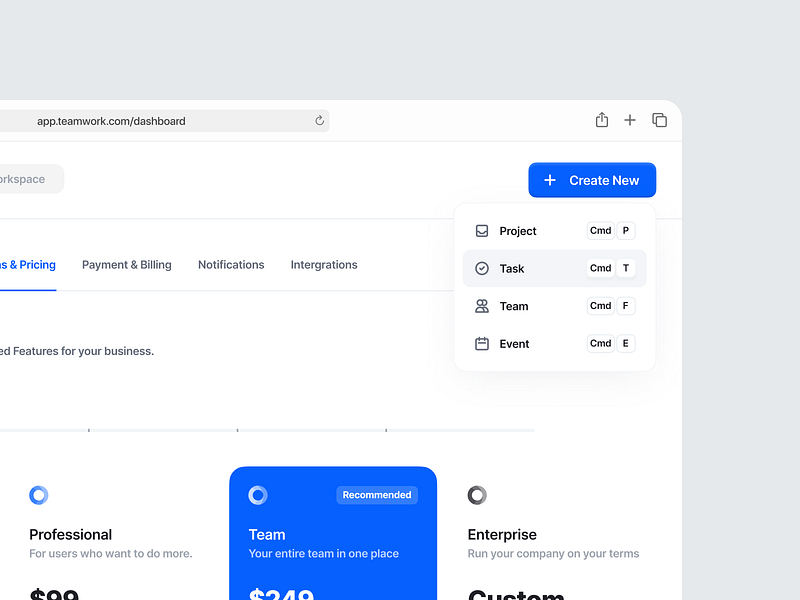Click 'Your entire team in one place' text
The image size is (800, 600).
(323, 554)
